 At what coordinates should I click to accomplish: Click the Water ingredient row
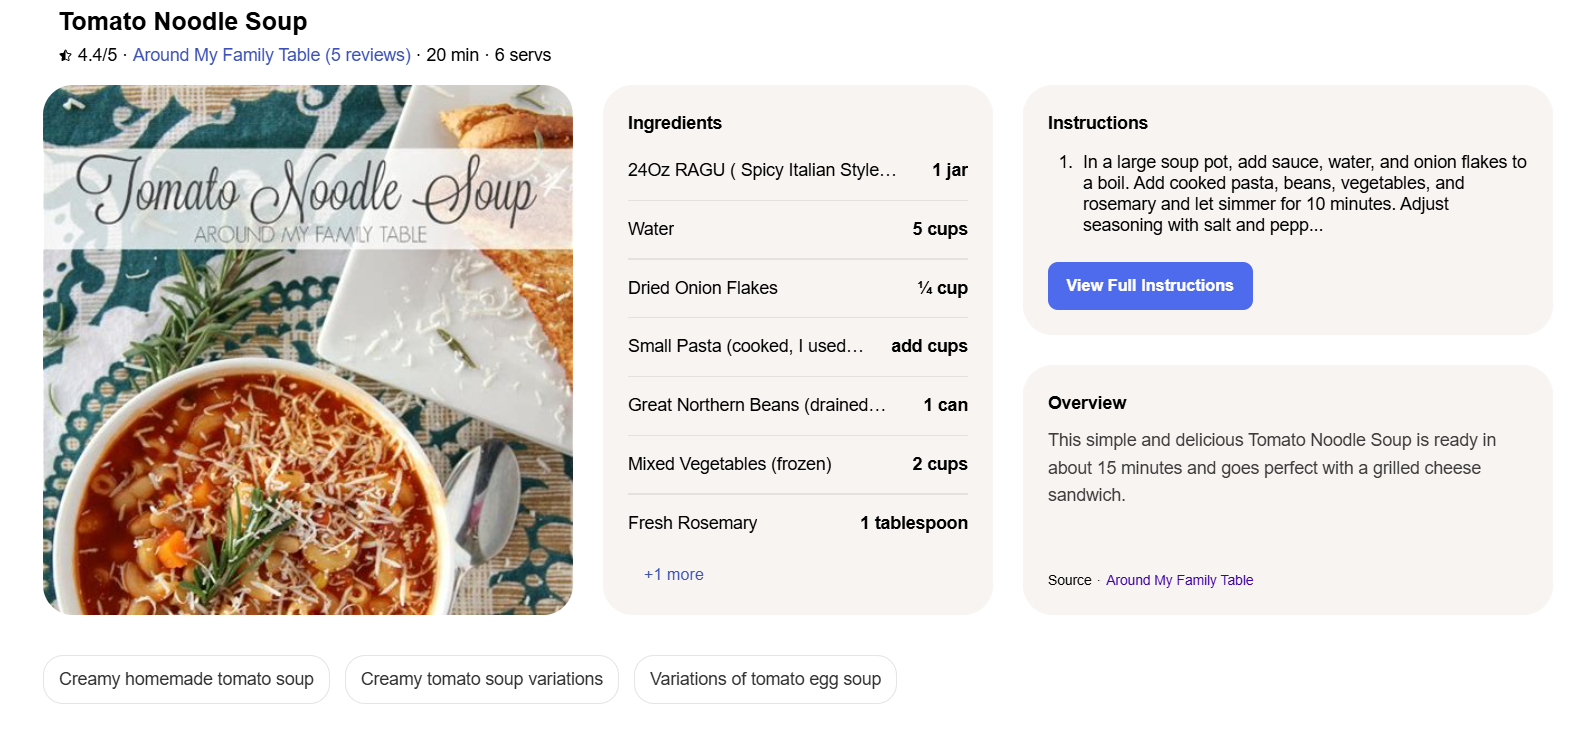(x=798, y=229)
